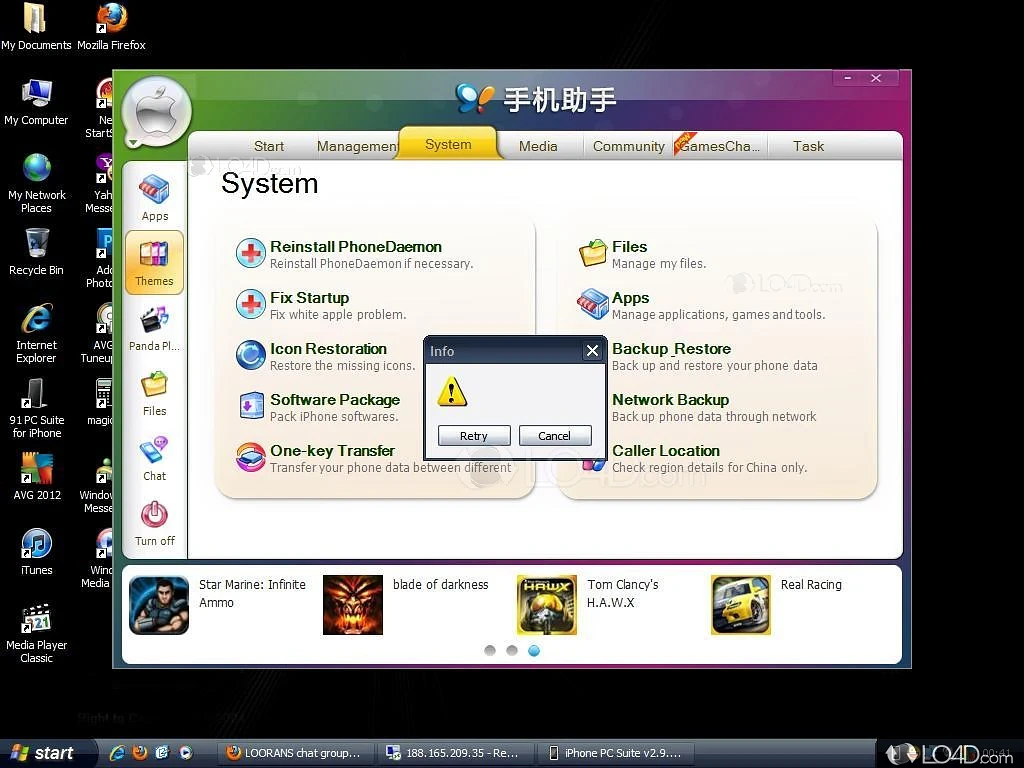Click the Fix Startup red cross icon

point(251,304)
